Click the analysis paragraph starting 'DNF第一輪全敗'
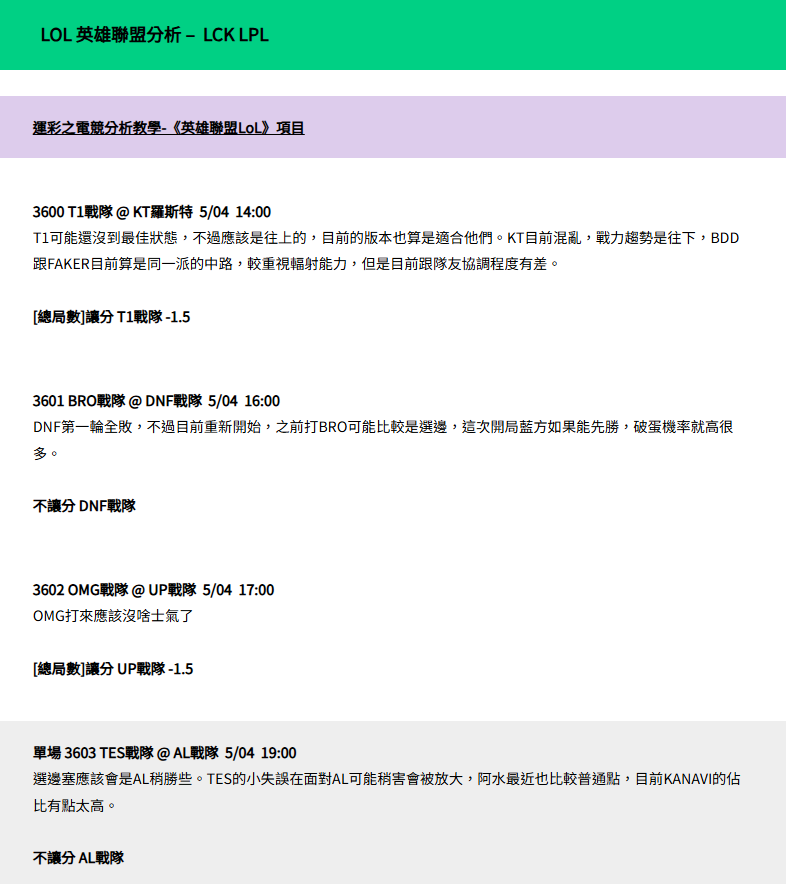Screen dimensions: 786x884 (383, 440)
